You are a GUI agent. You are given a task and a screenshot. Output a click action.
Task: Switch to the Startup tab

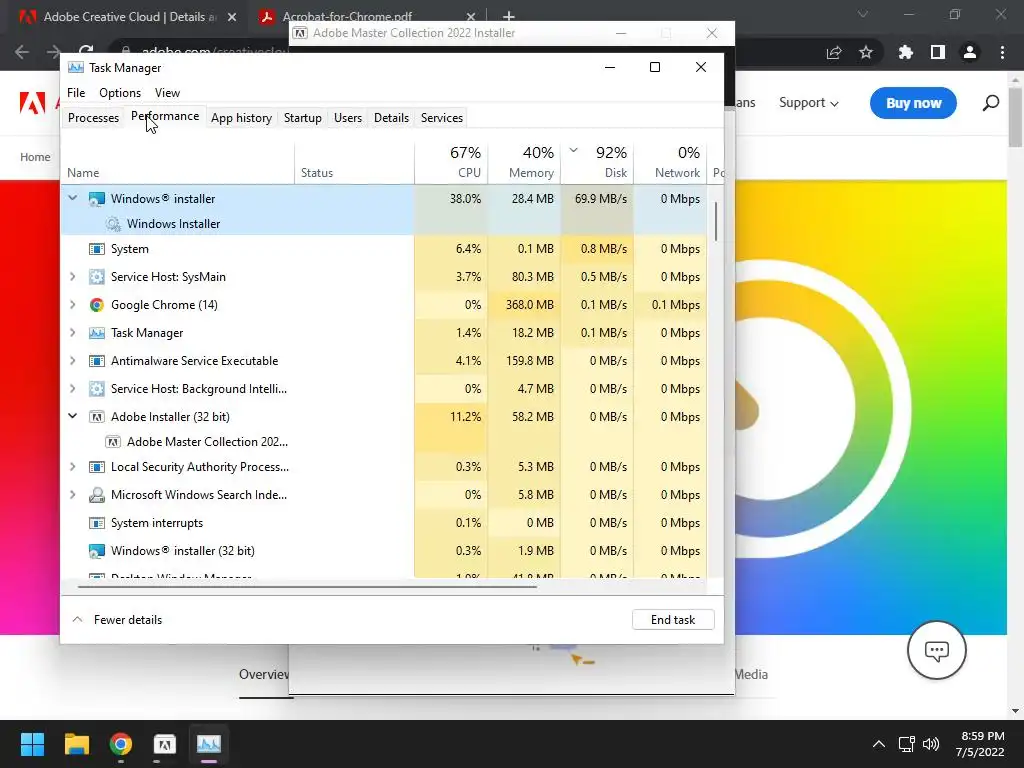(302, 118)
